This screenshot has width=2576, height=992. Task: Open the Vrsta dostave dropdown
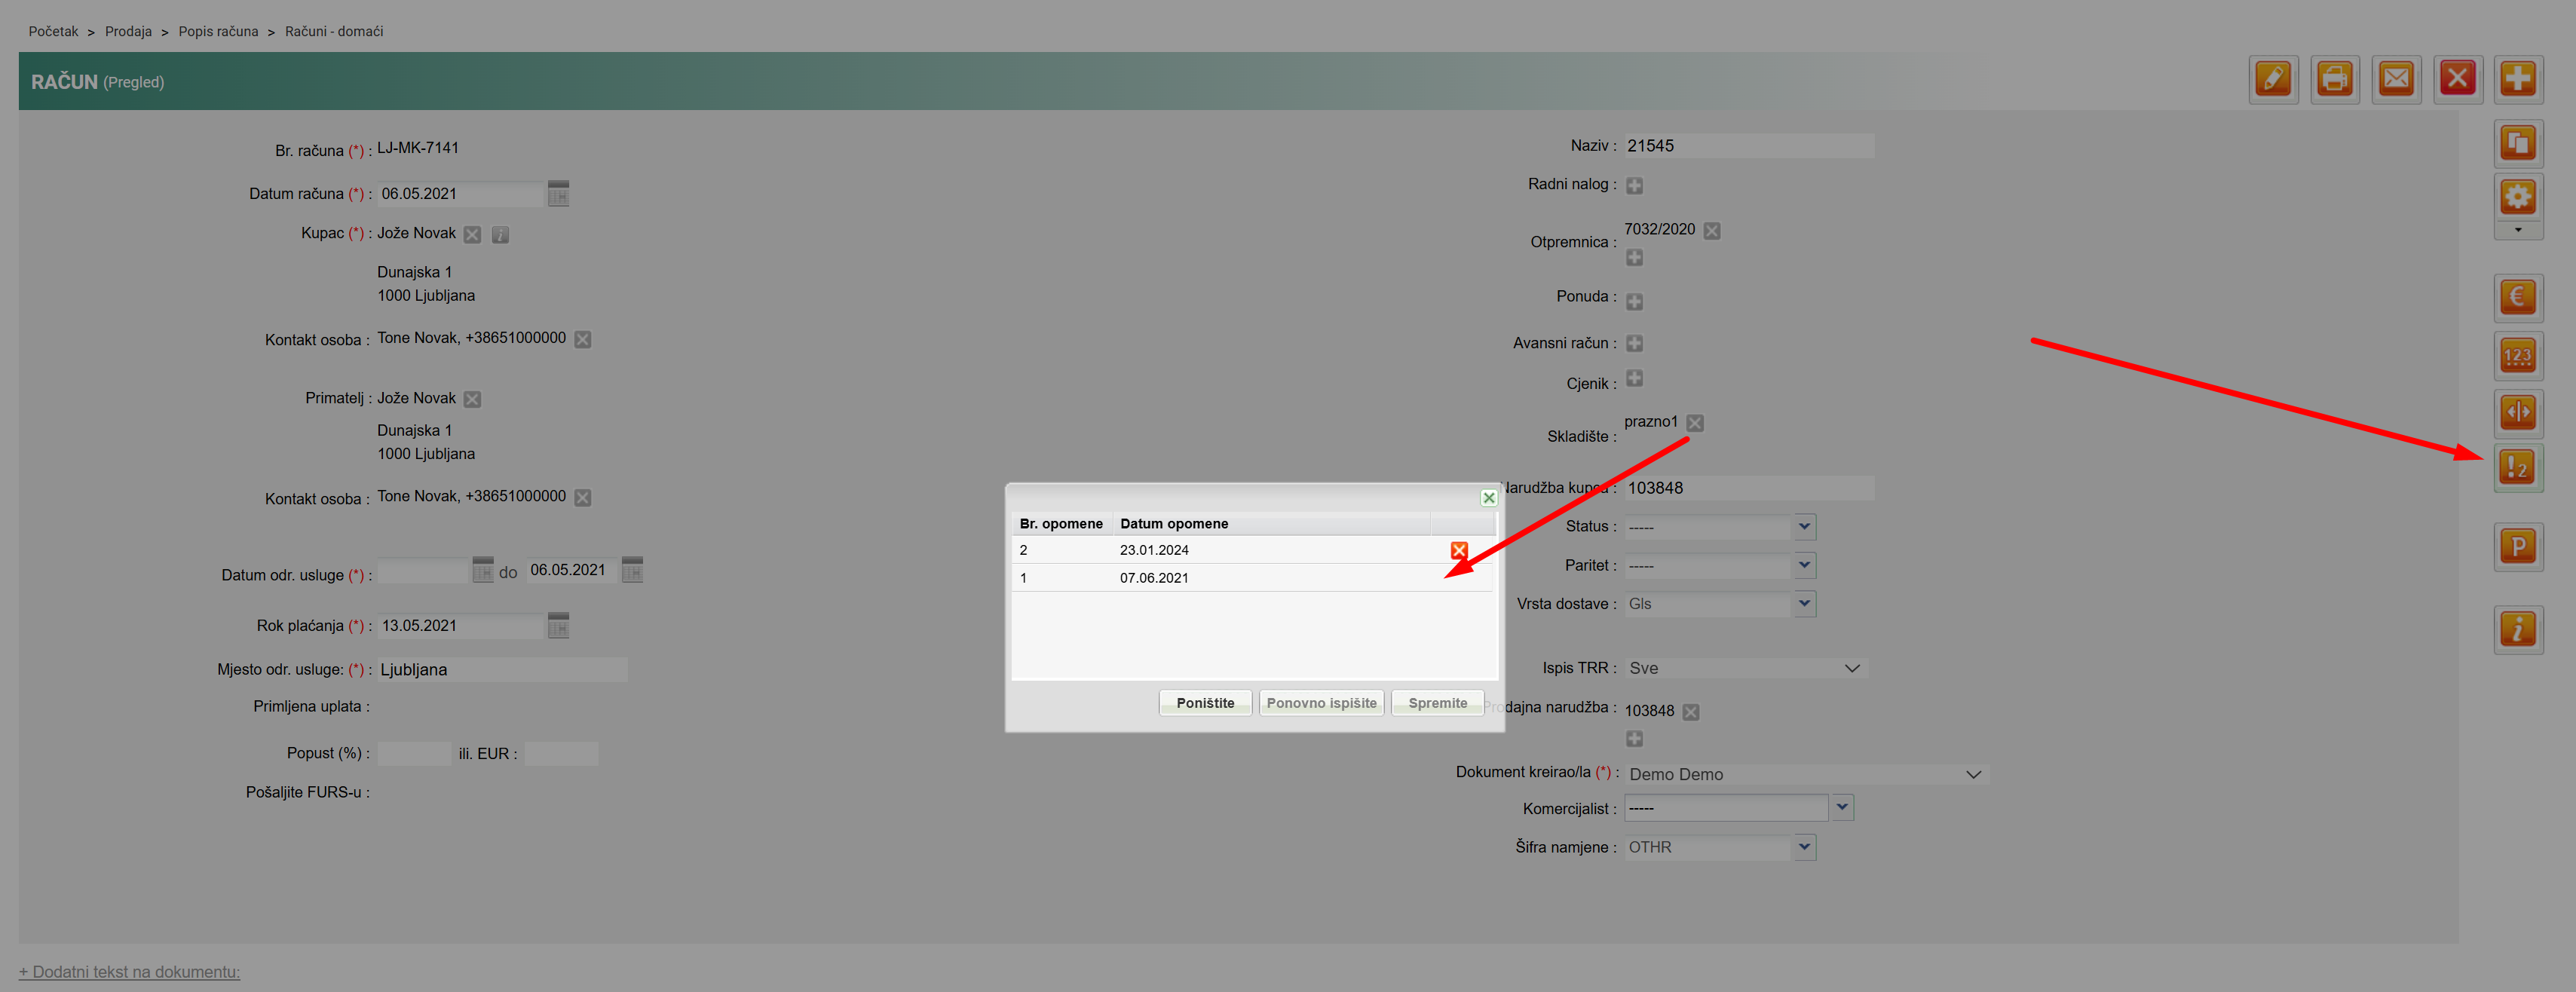1803,603
